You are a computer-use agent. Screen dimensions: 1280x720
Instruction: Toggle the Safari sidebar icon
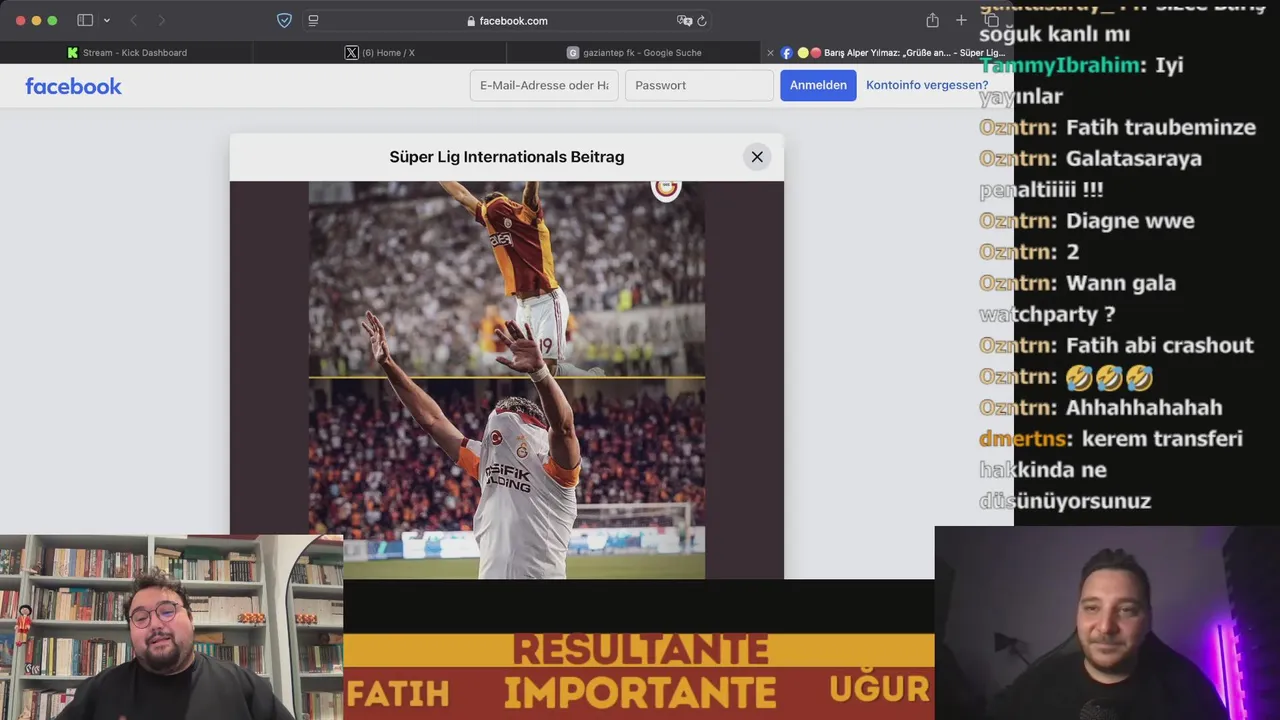85,20
